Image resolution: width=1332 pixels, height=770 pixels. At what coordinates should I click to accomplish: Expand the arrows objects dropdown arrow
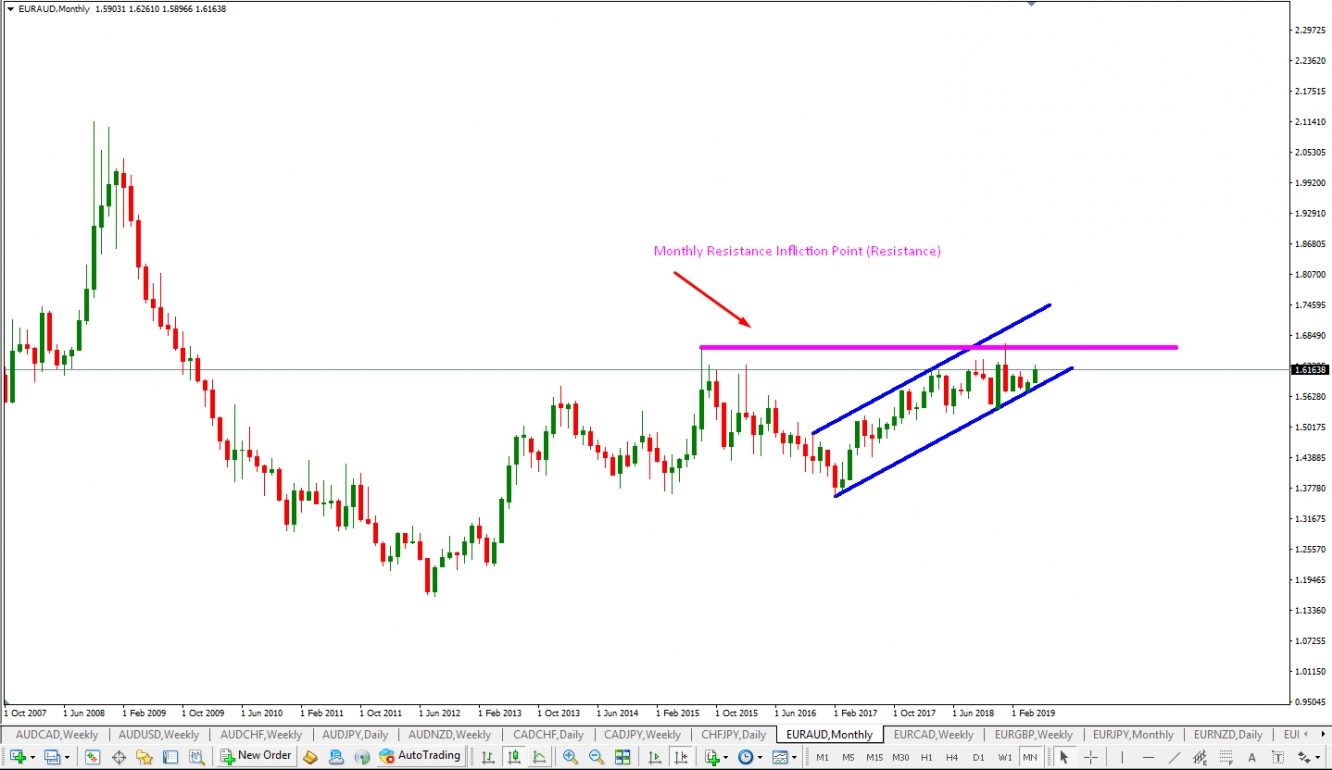click(1317, 757)
